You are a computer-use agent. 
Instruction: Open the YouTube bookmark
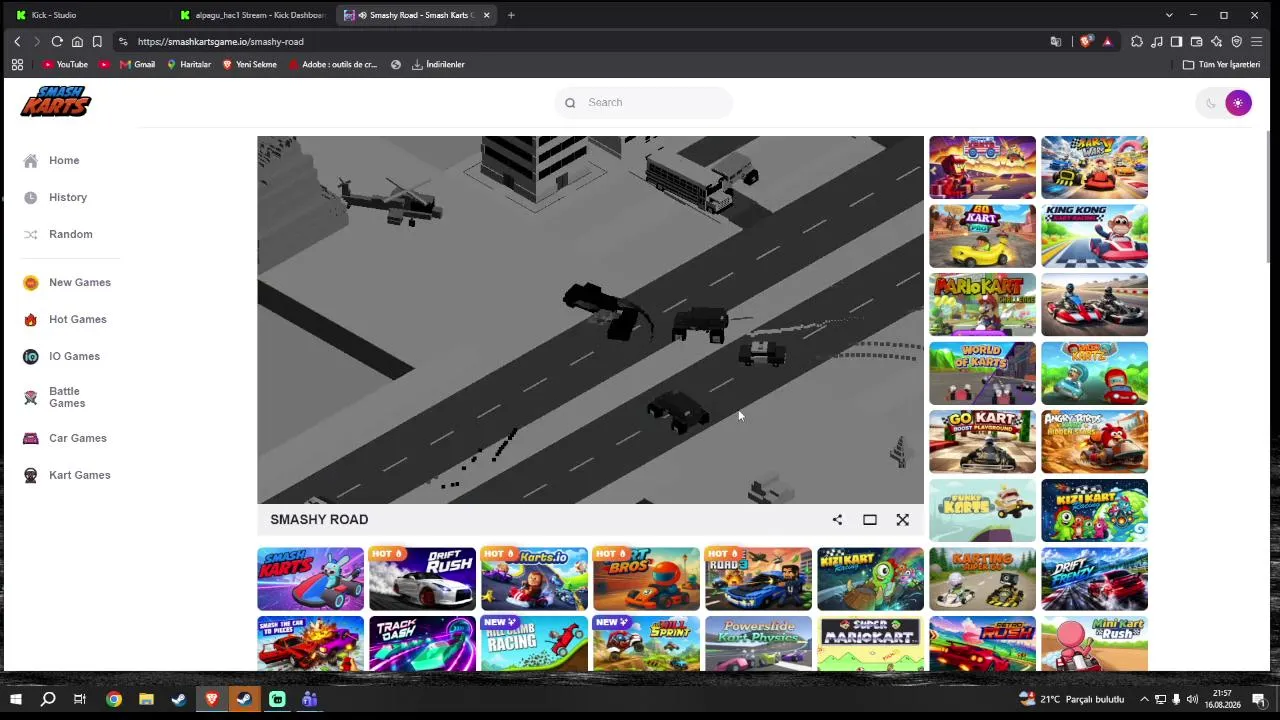point(65,64)
